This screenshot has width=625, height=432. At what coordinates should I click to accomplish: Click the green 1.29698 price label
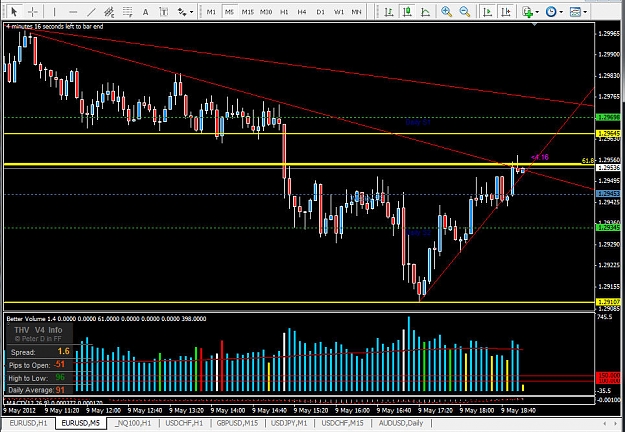(x=609, y=117)
